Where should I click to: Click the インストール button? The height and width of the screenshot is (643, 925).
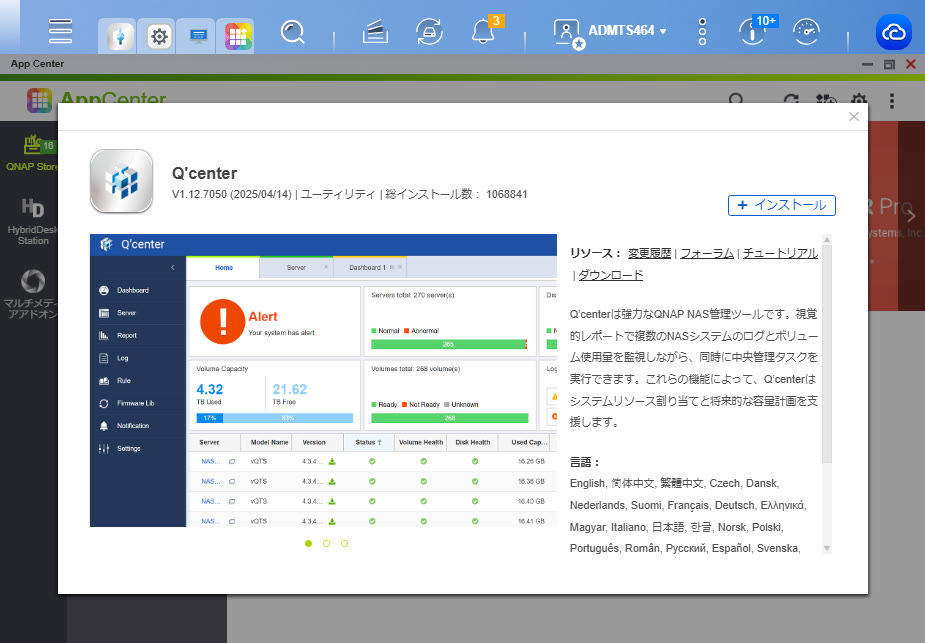coord(781,205)
